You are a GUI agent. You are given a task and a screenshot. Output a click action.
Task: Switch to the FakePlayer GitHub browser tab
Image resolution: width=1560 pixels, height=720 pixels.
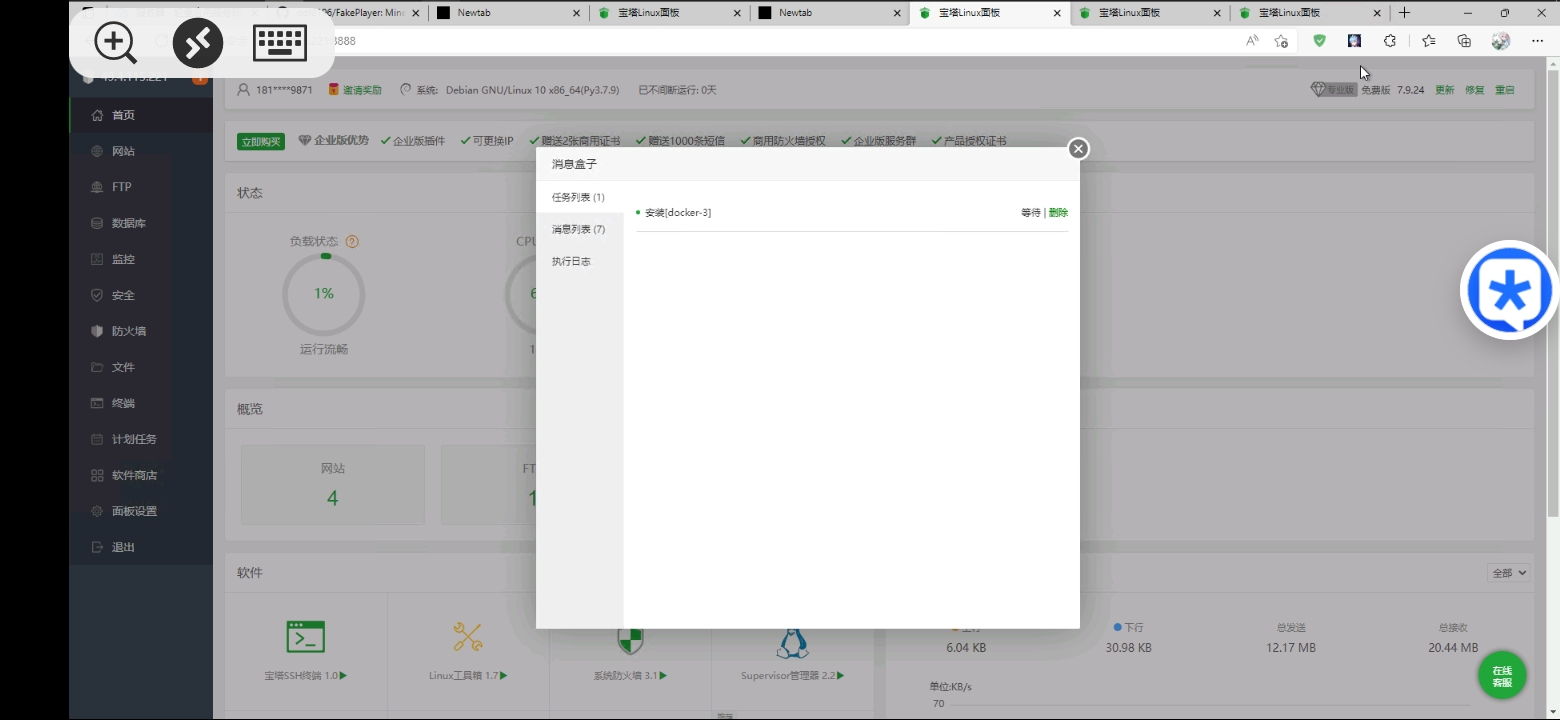pyautogui.click(x=348, y=13)
